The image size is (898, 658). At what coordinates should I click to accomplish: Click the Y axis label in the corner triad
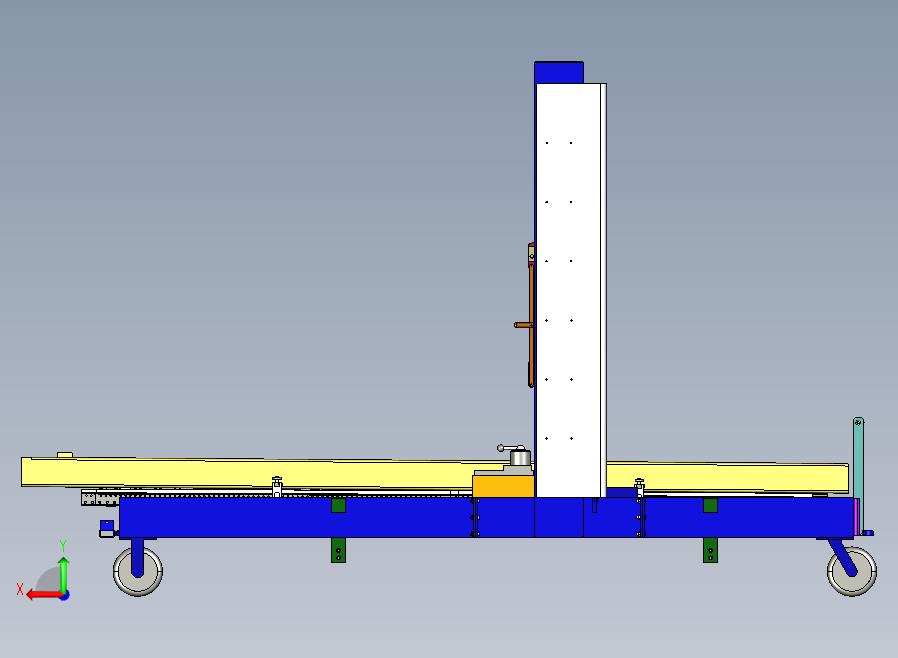(x=64, y=542)
